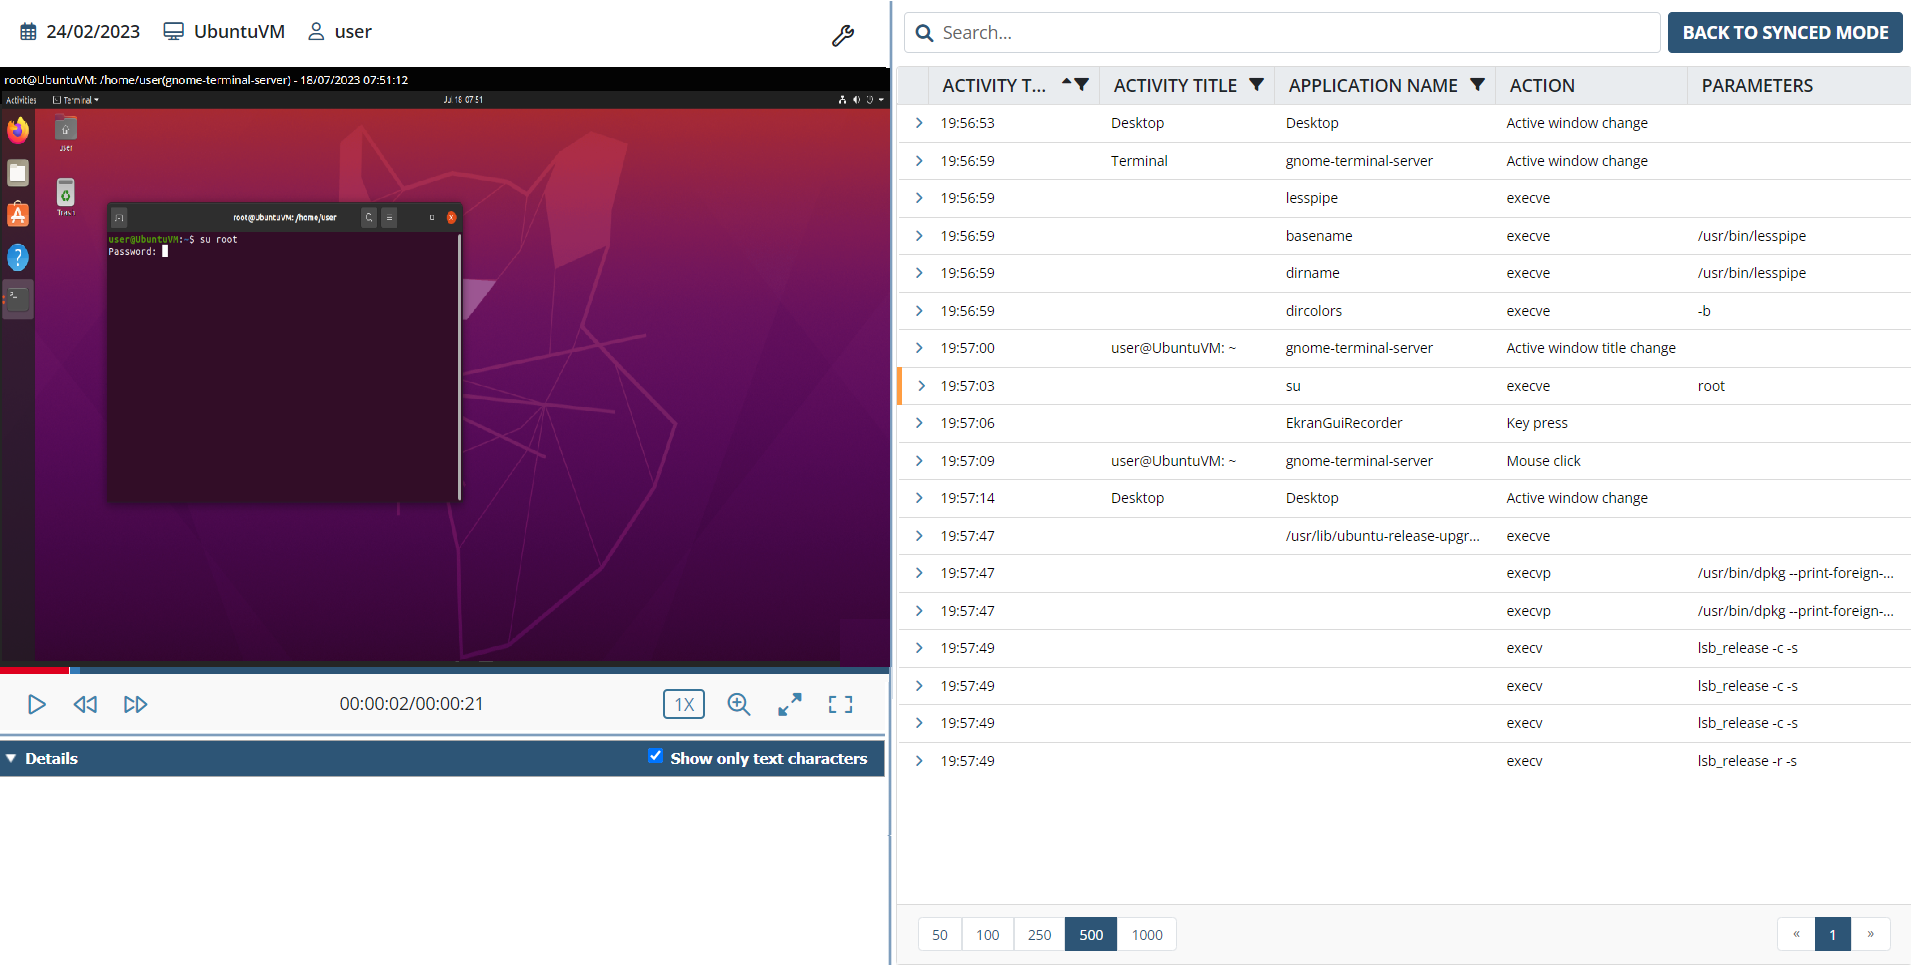Image resolution: width=1911 pixels, height=965 pixels.
Task: Click Back to Synced Mode button
Action: click(x=1785, y=33)
